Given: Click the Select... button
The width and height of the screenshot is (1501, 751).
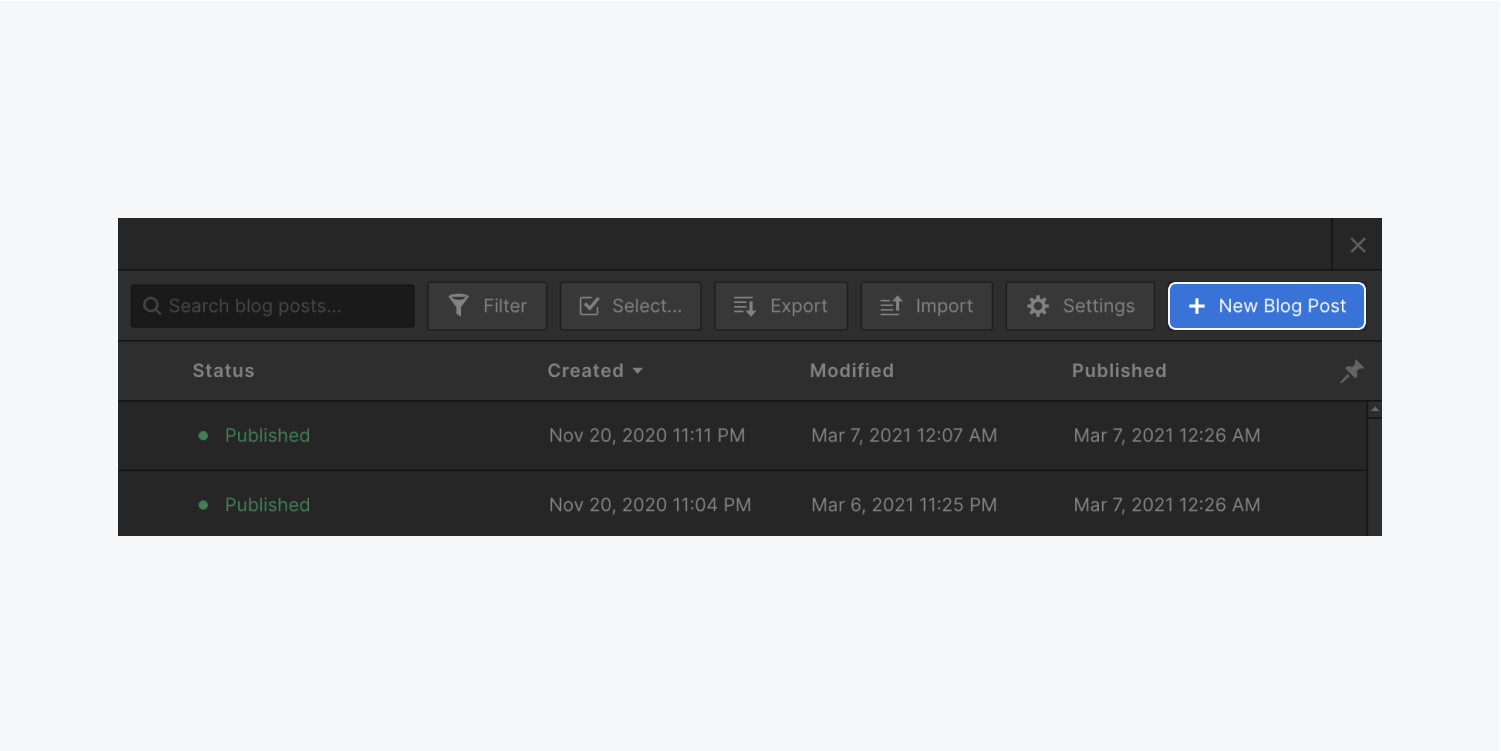Looking at the screenshot, I should [631, 306].
